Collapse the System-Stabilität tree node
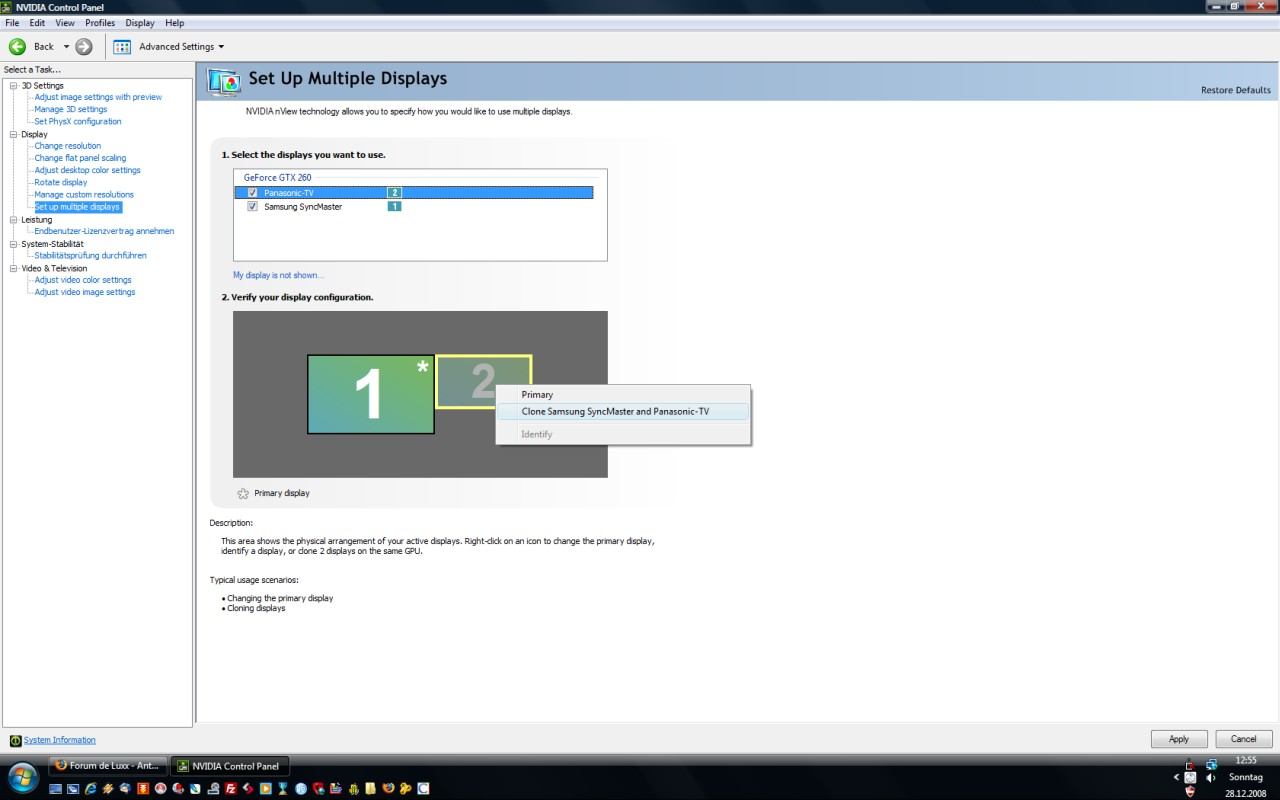 14,244
